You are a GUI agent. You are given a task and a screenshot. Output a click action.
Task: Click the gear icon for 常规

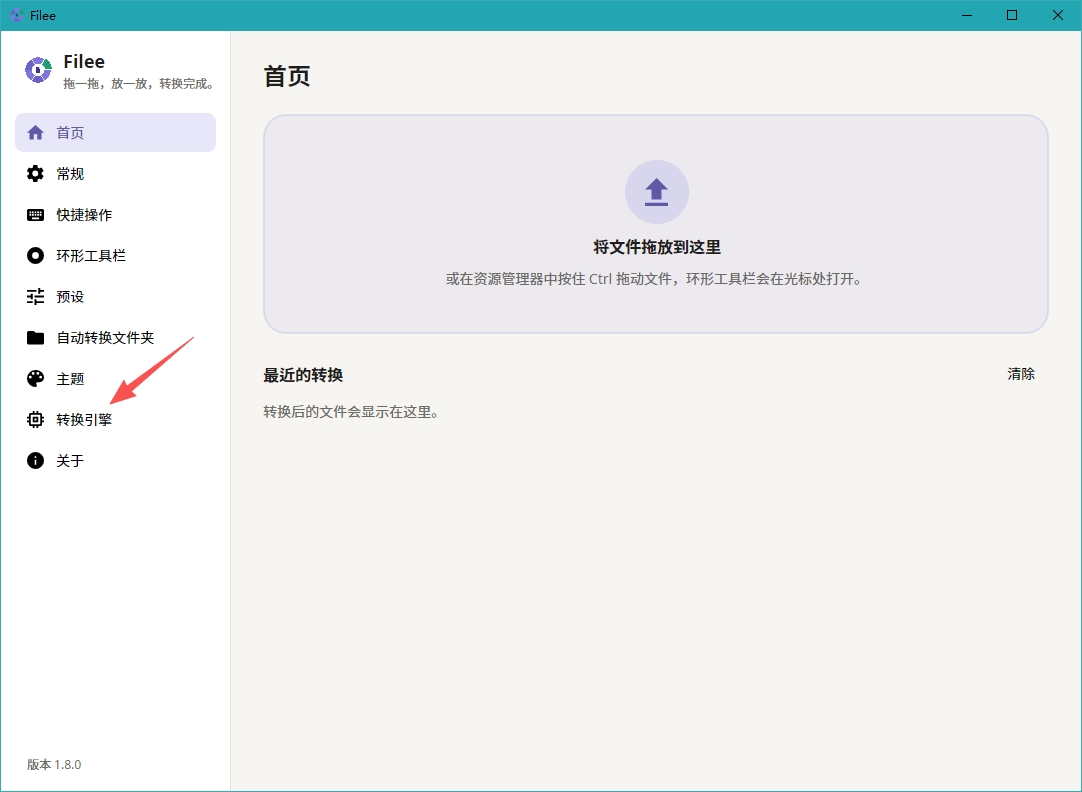pos(35,173)
